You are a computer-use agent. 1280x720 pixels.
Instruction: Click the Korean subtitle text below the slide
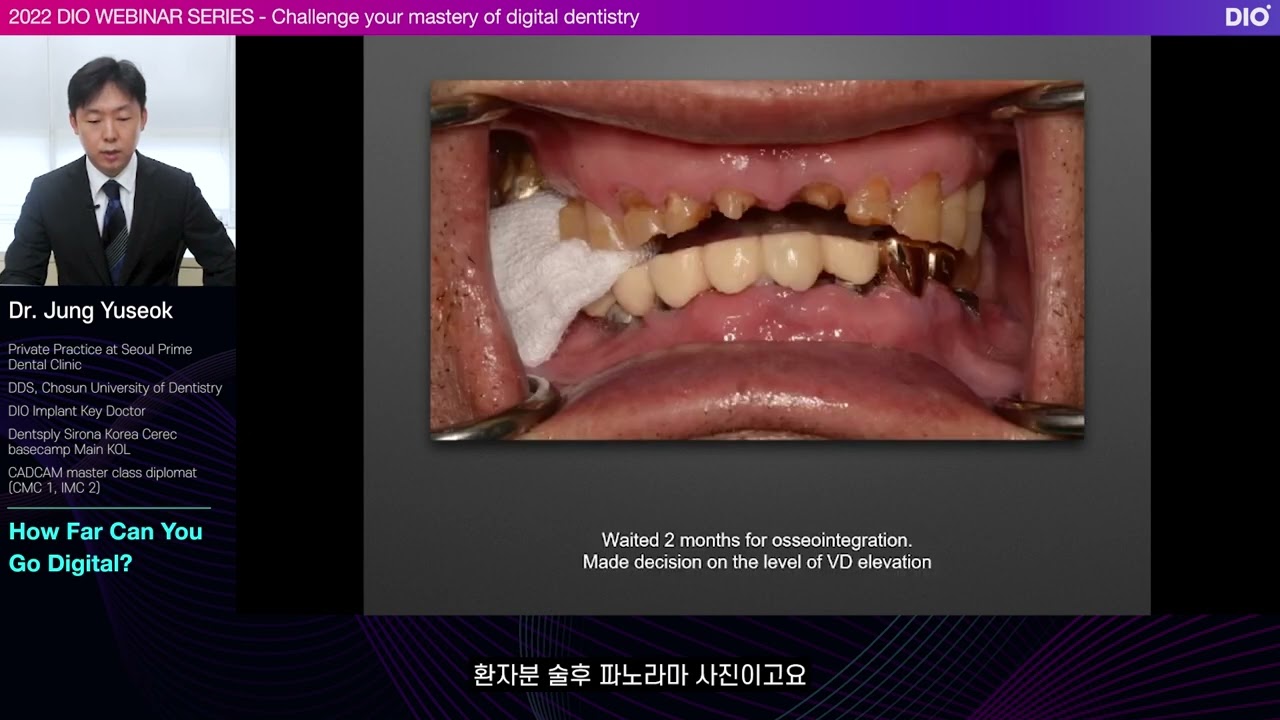click(640, 675)
